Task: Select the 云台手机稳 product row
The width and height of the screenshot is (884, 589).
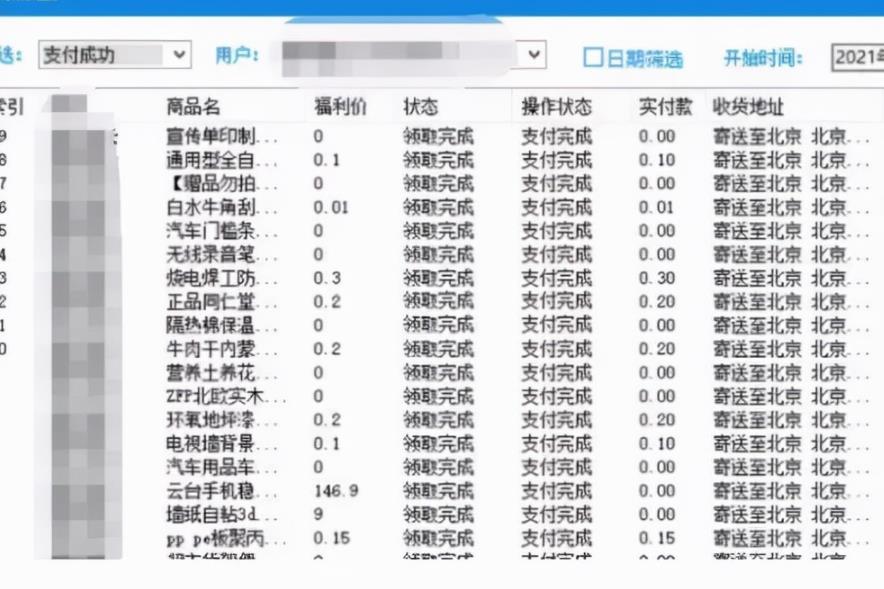Action: [210, 491]
